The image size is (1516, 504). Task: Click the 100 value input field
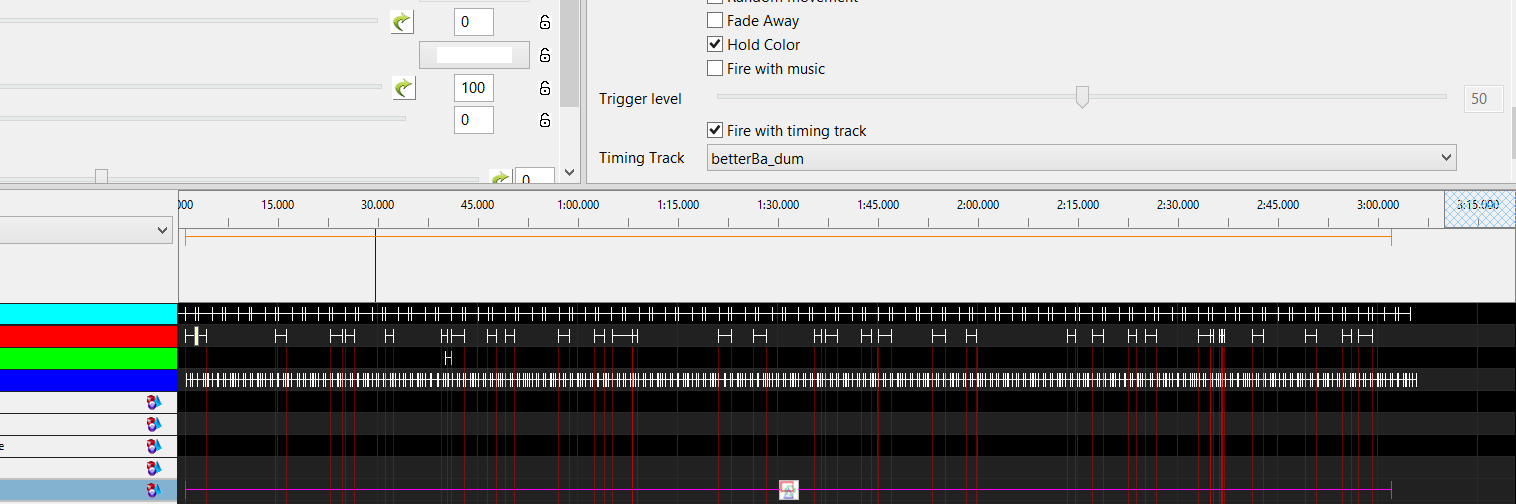(x=474, y=88)
